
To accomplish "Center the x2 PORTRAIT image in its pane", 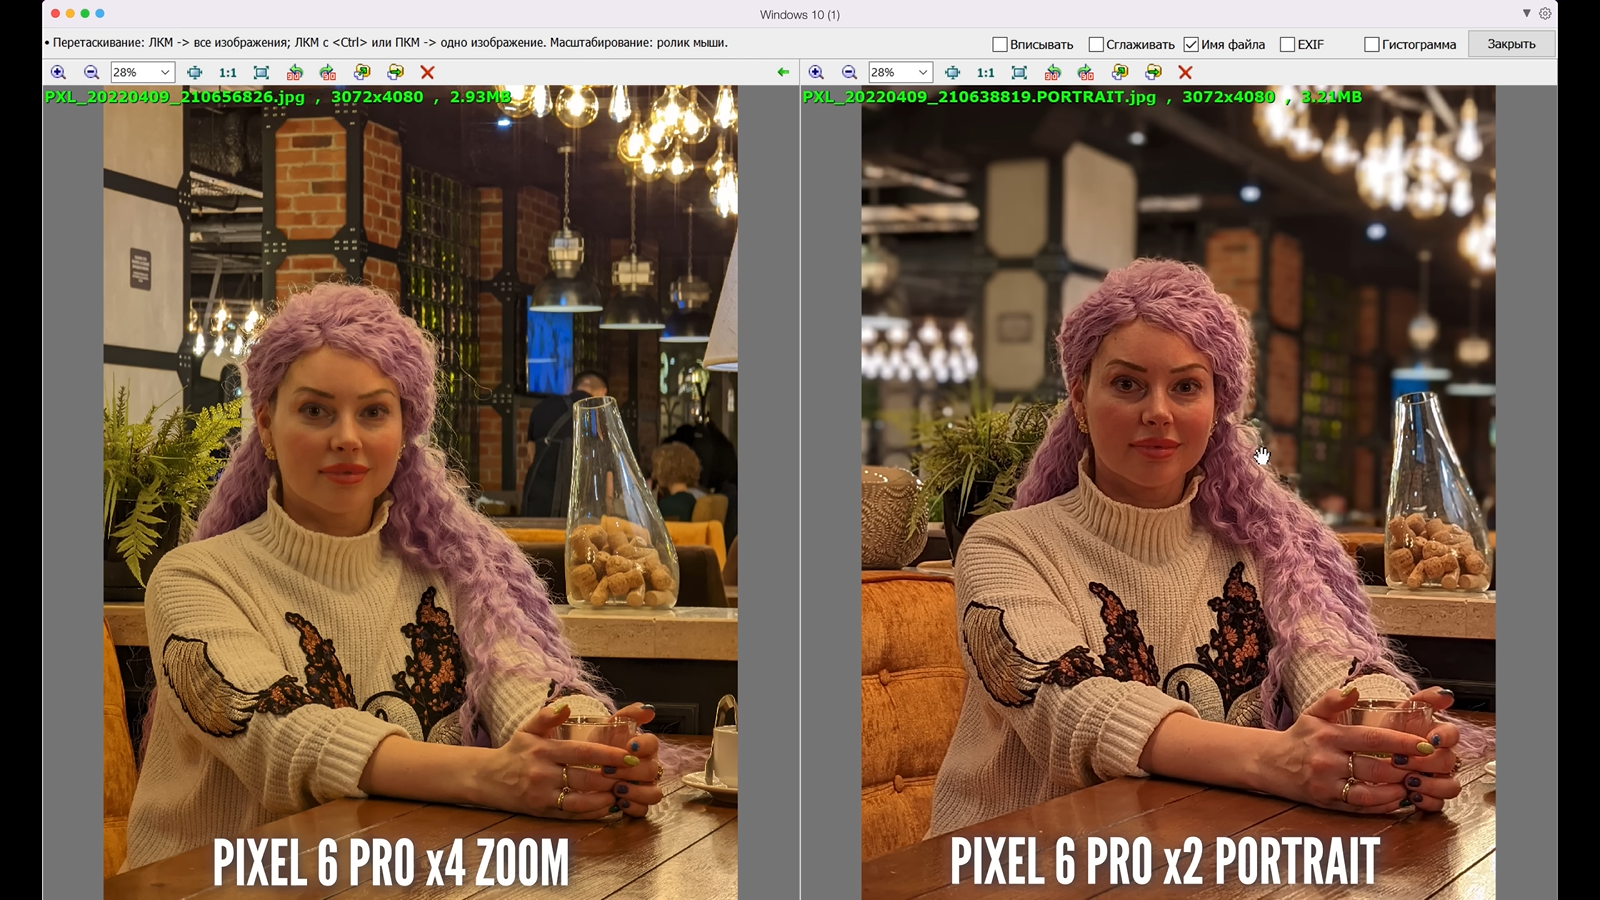I will click(952, 72).
